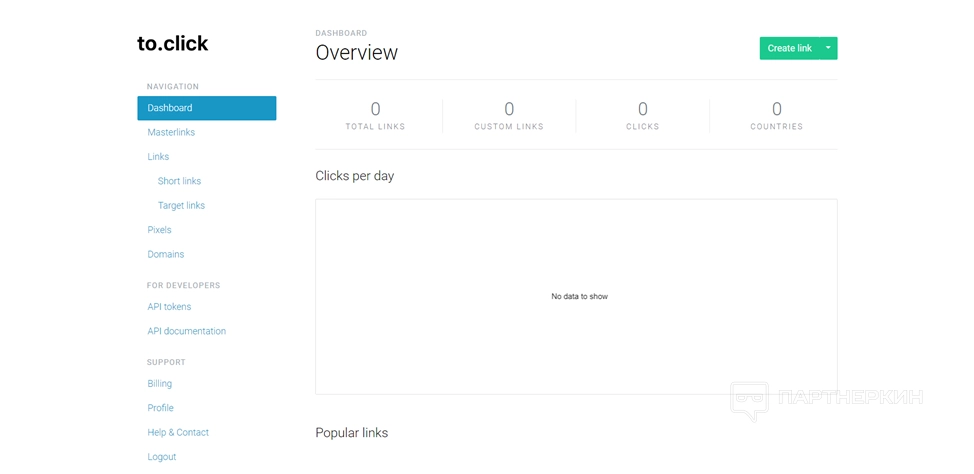Click the NAVIGATION section label
The width and height of the screenshot is (974, 474).
(173, 86)
